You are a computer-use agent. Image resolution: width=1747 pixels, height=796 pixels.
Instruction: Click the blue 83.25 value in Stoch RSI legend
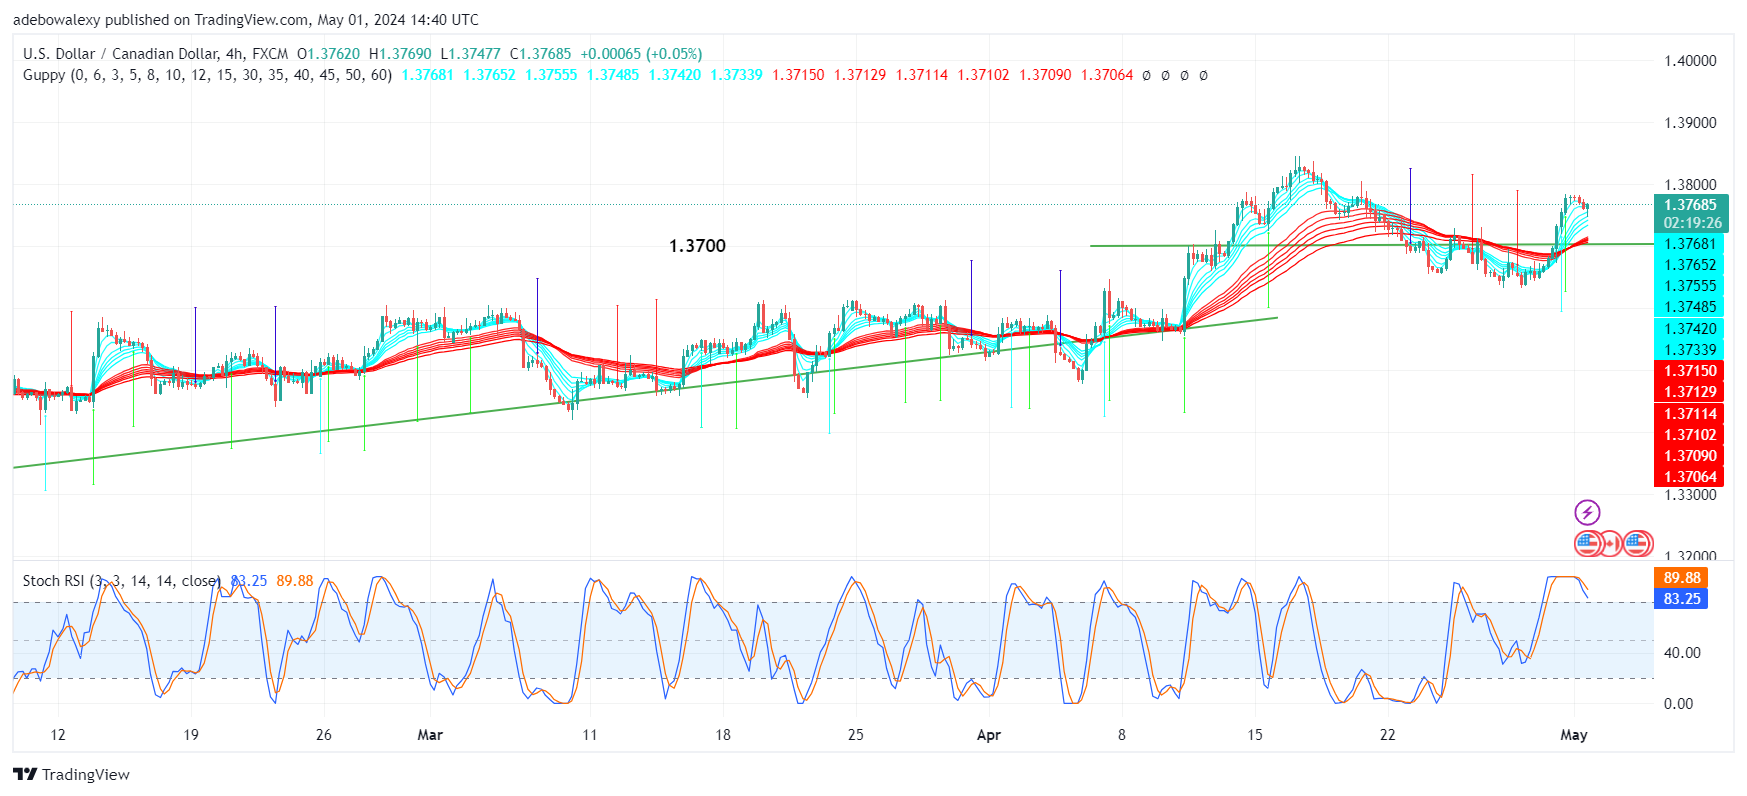[249, 581]
